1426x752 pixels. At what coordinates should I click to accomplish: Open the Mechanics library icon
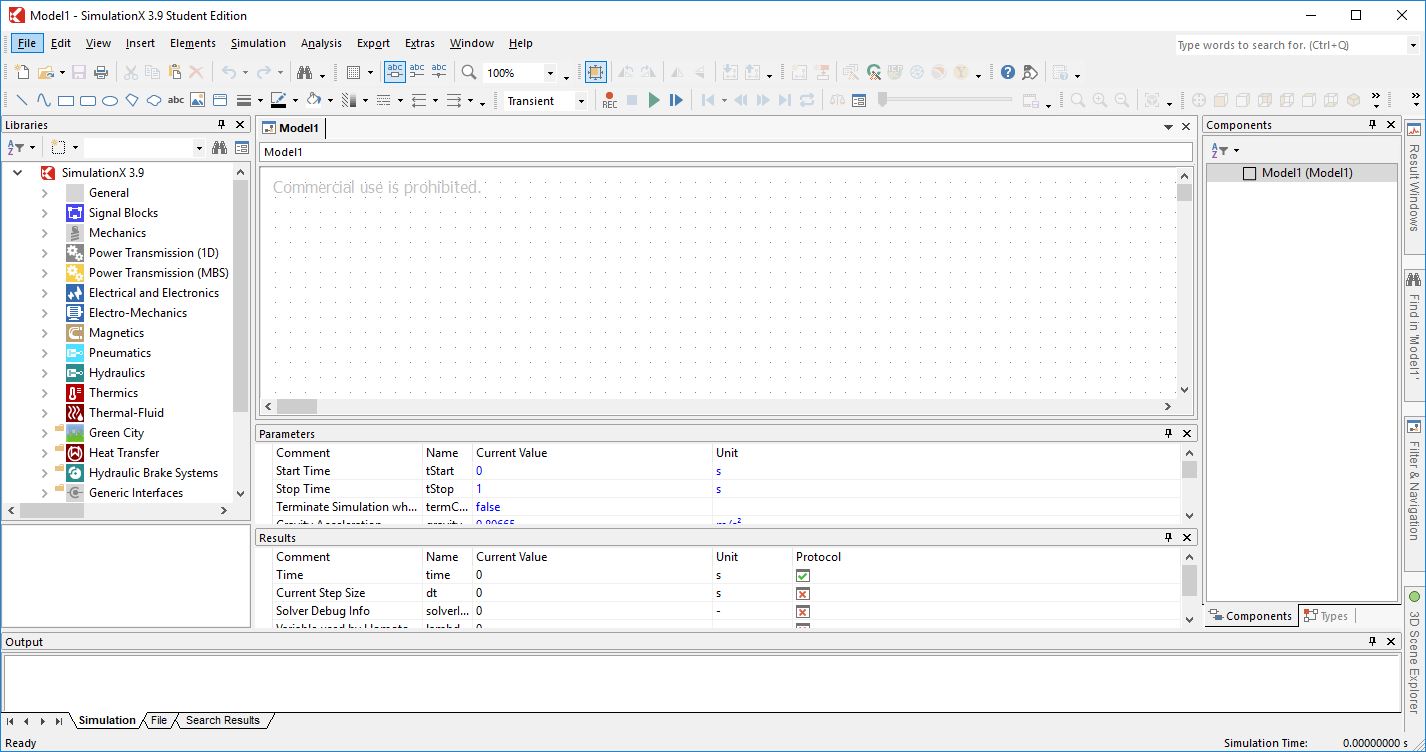pyautogui.click(x=75, y=232)
